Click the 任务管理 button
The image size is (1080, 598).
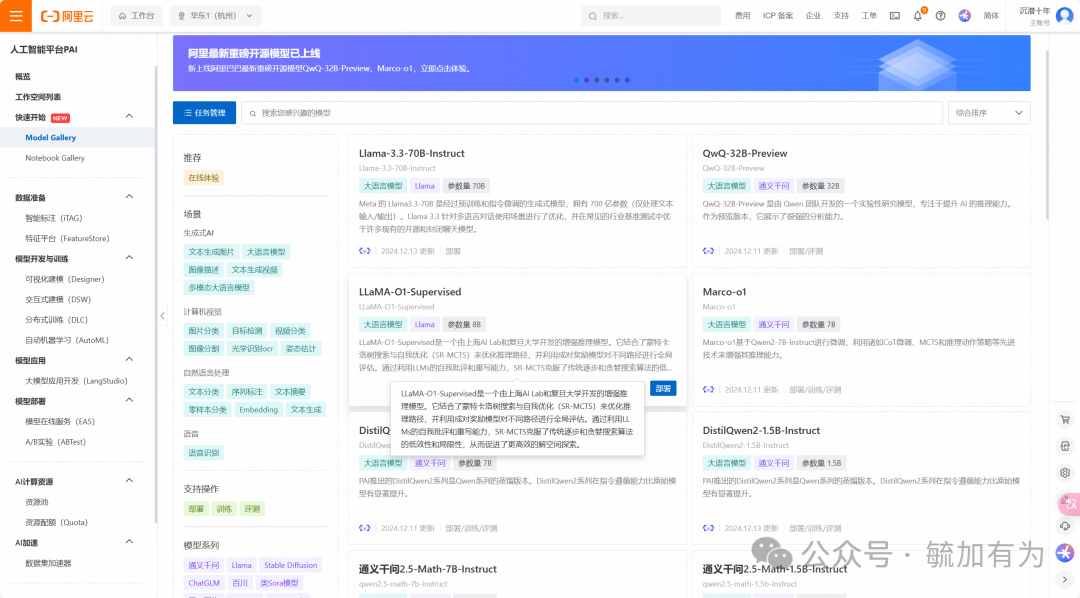[205, 113]
